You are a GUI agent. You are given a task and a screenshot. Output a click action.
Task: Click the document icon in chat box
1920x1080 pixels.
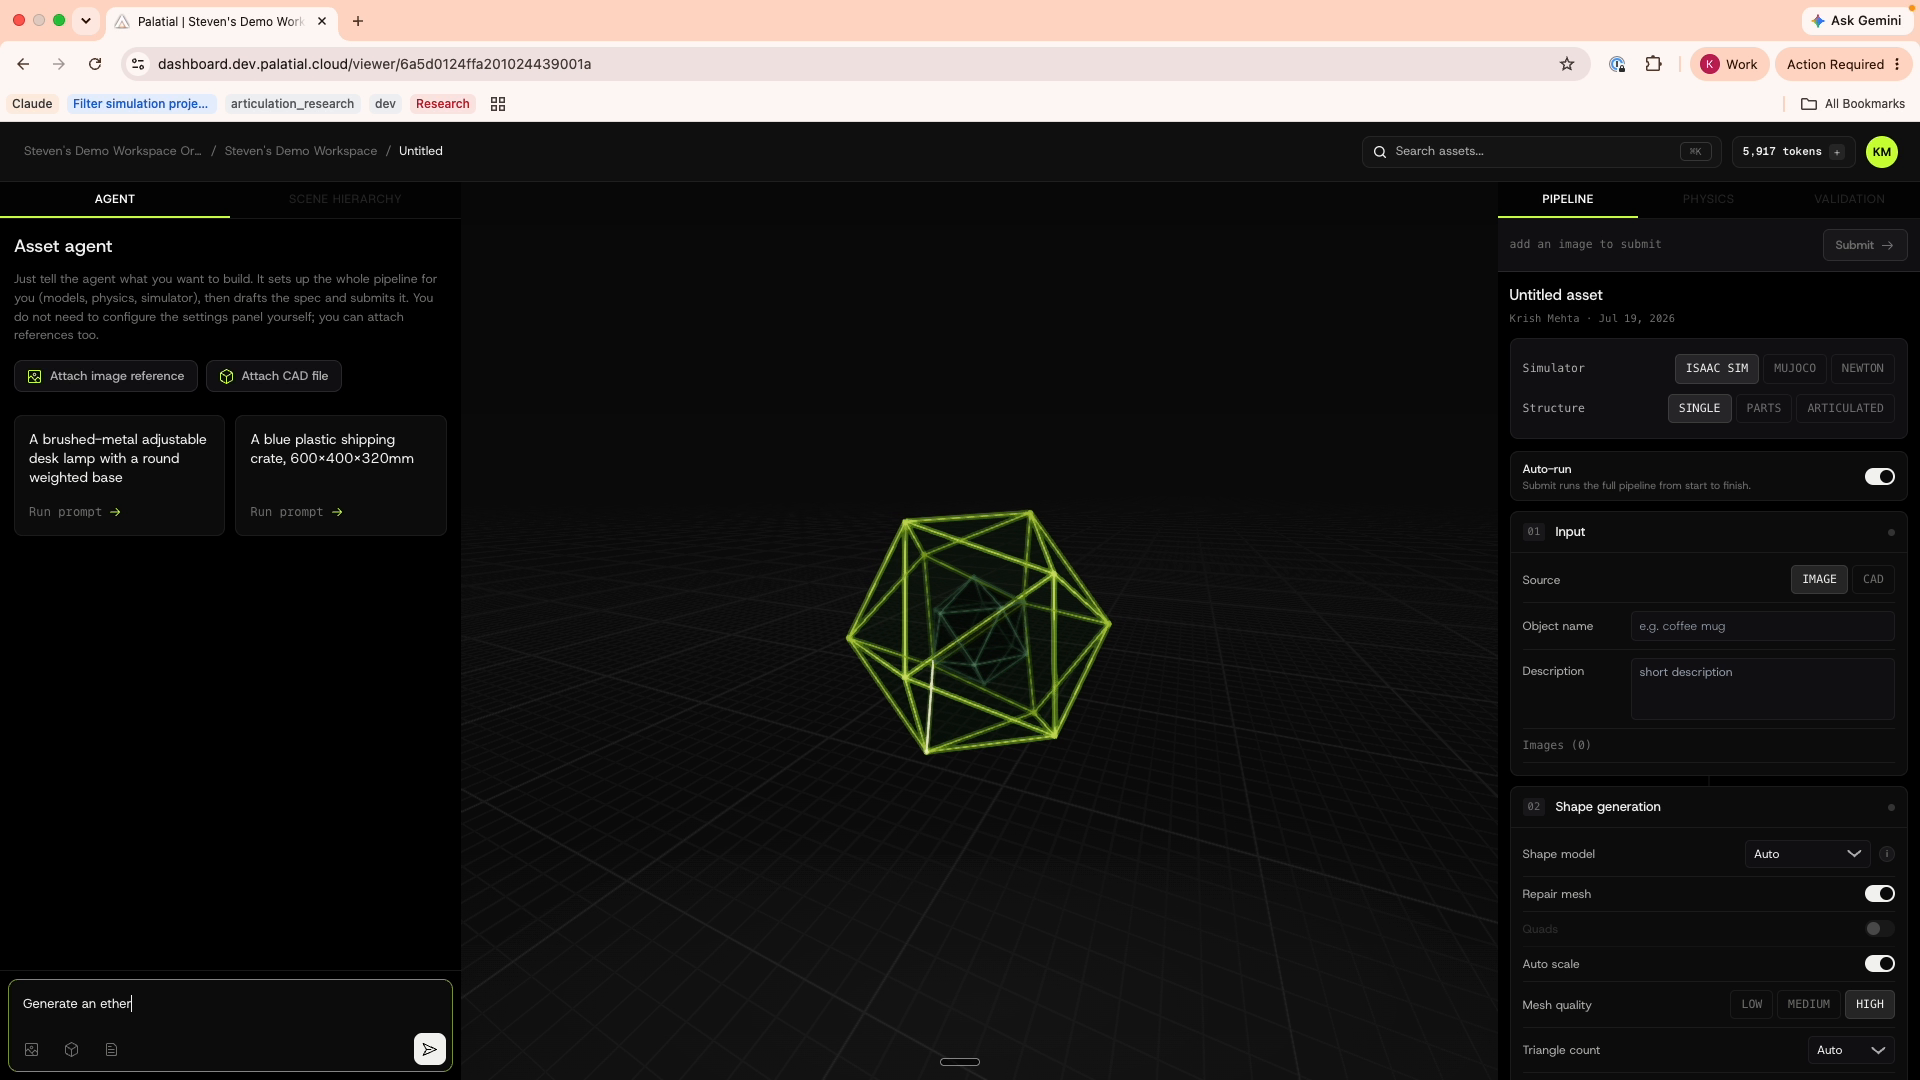coord(111,1050)
